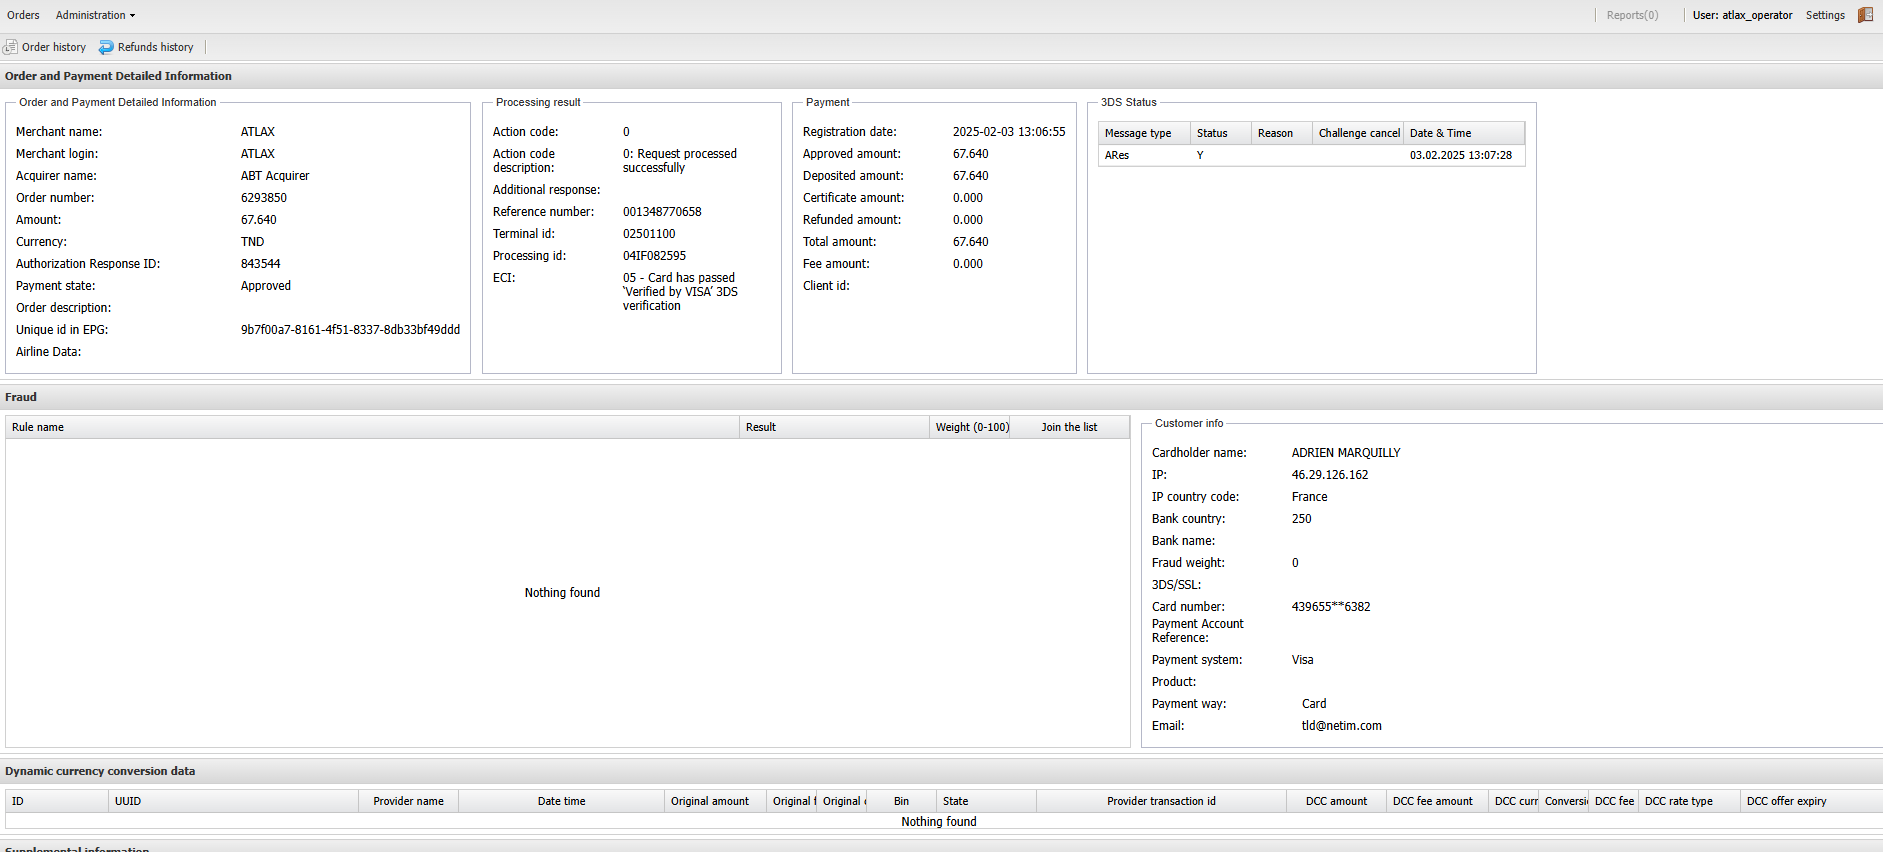The width and height of the screenshot is (1883, 852).
Task: Open the Orders menu
Action: click(x=23, y=15)
